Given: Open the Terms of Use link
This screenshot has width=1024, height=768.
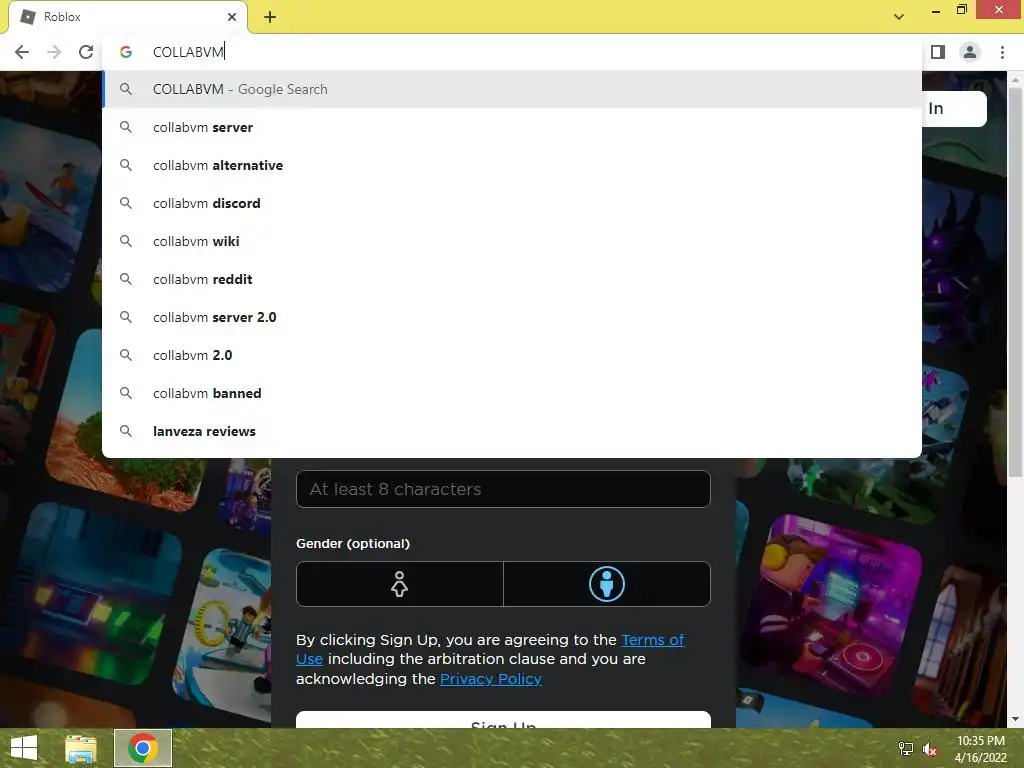Looking at the screenshot, I should [x=490, y=649].
